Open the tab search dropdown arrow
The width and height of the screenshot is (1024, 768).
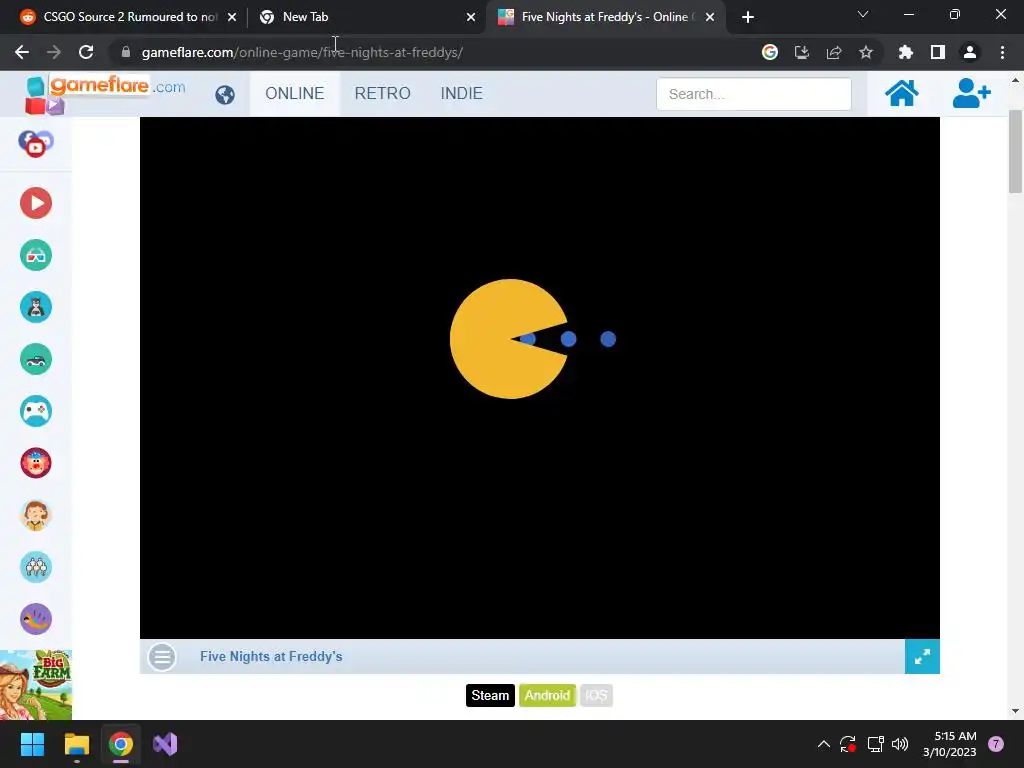tap(863, 14)
